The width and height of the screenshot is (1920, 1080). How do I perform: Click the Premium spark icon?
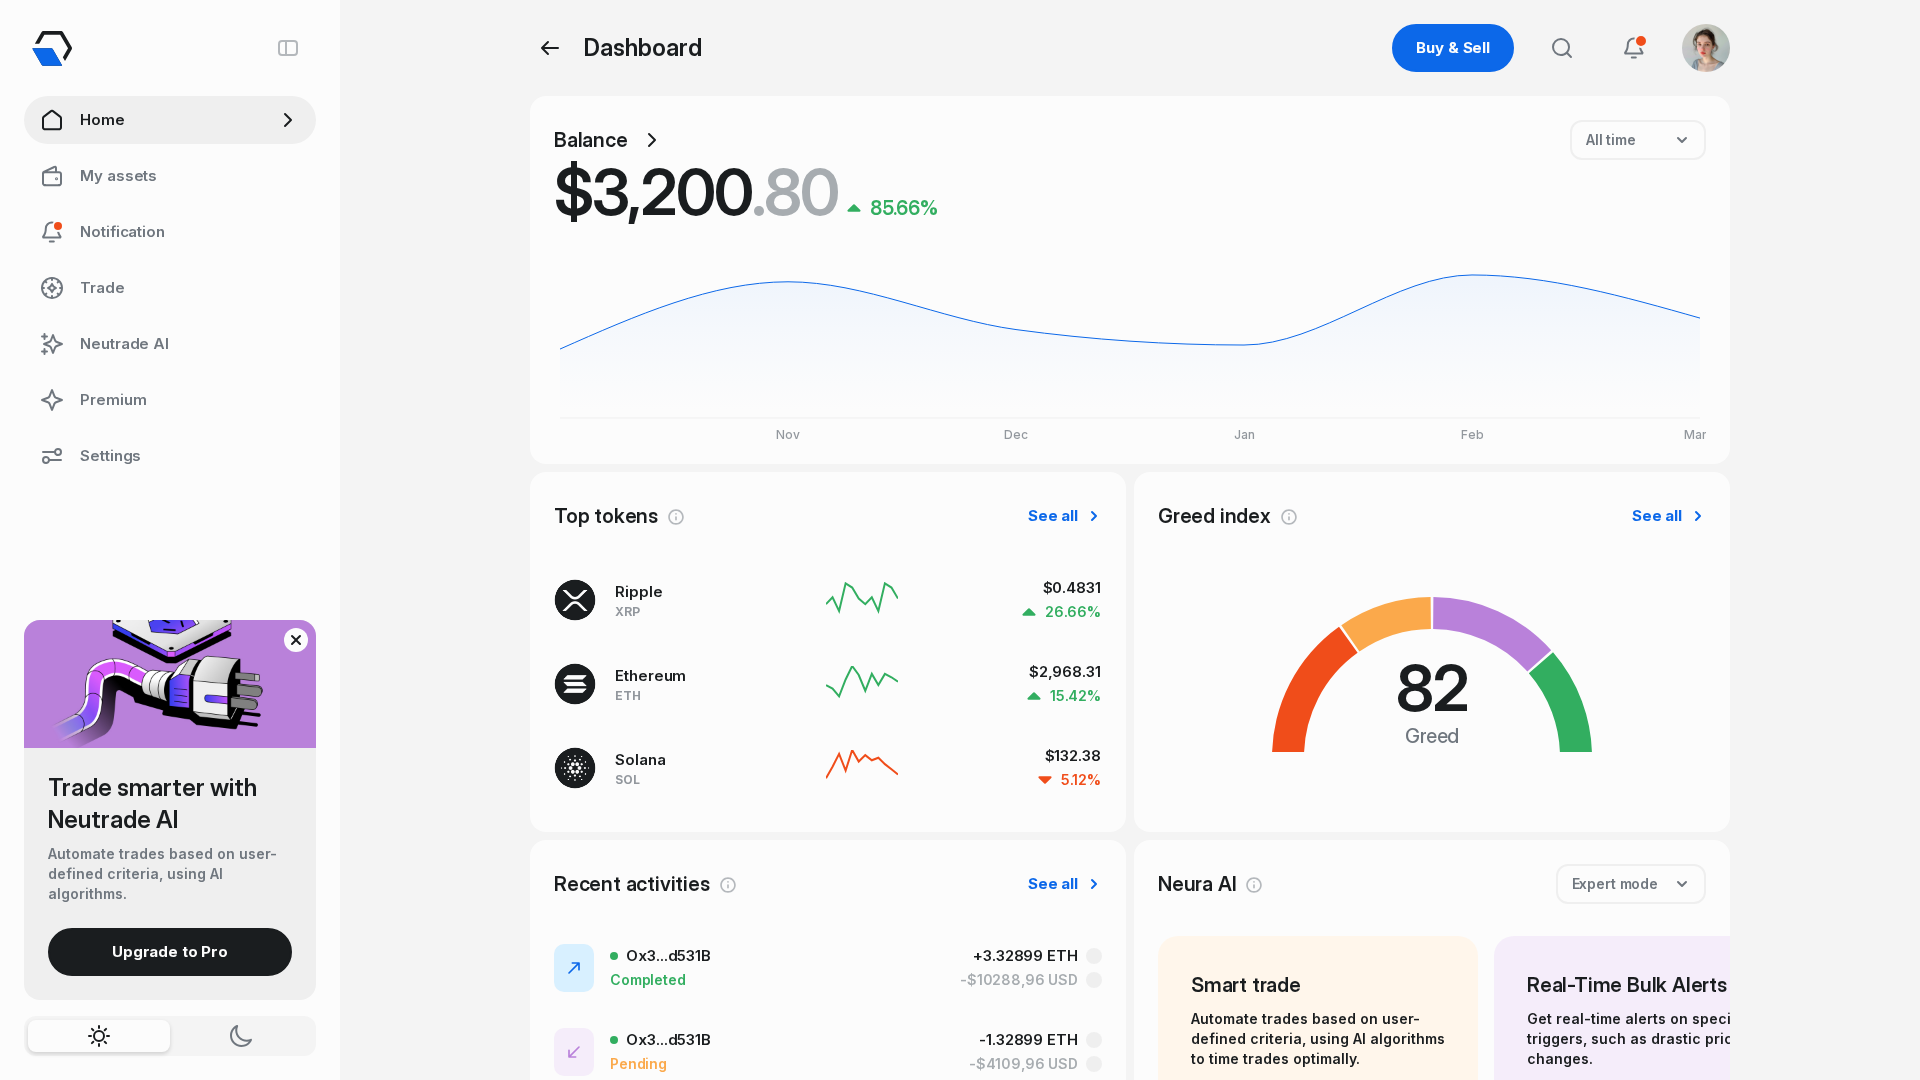click(x=51, y=400)
